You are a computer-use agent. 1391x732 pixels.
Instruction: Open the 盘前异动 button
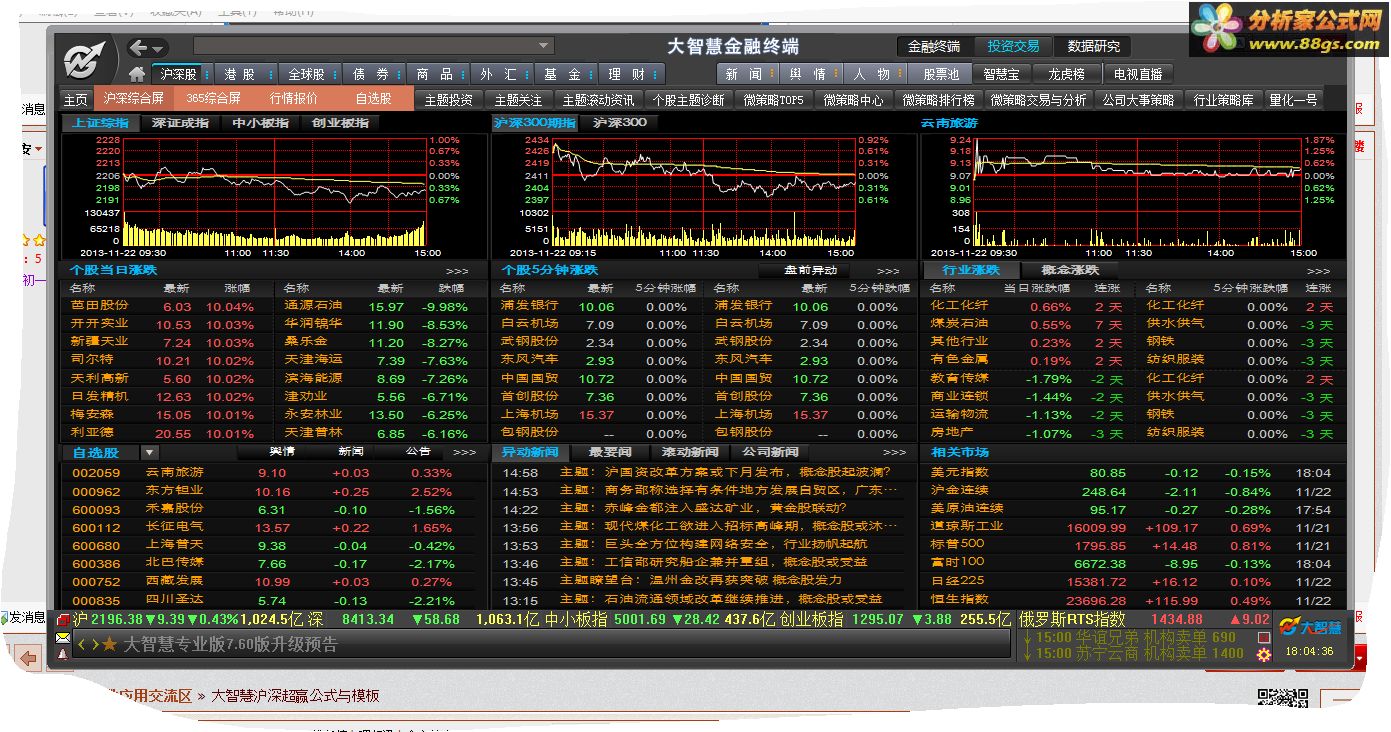pos(810,270)
